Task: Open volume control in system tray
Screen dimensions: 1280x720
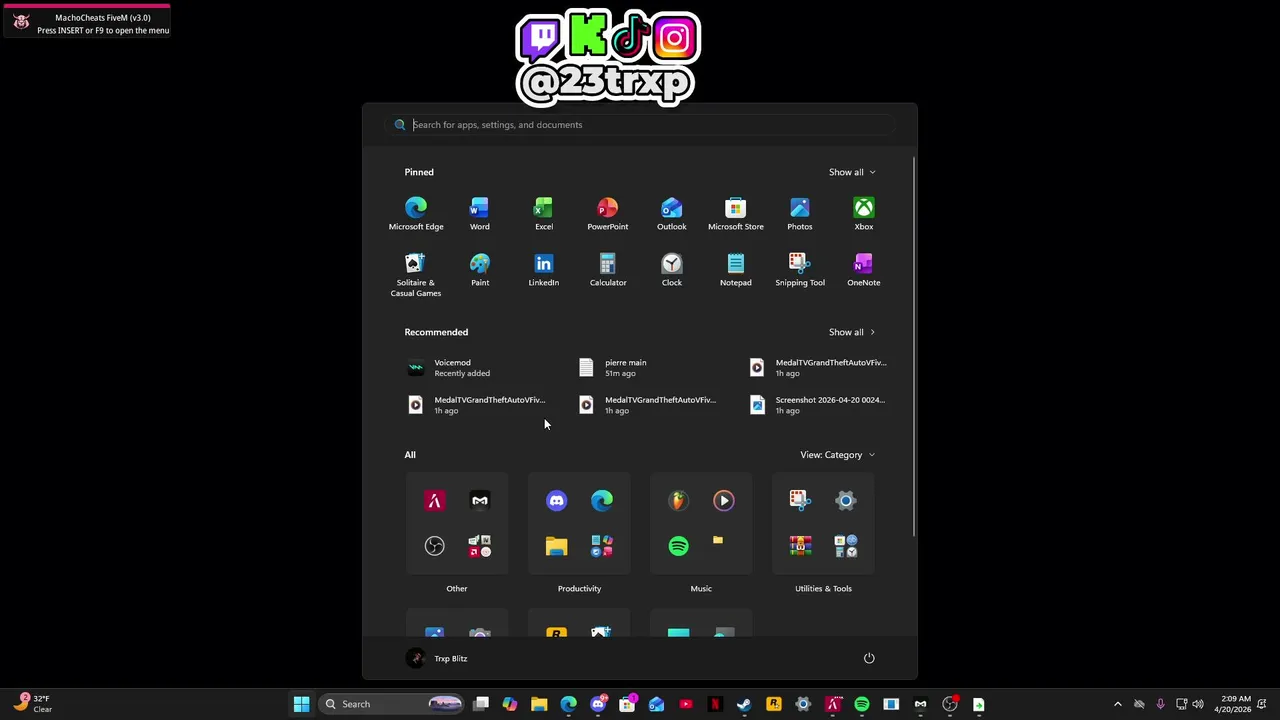Action: coord(1198,704)
